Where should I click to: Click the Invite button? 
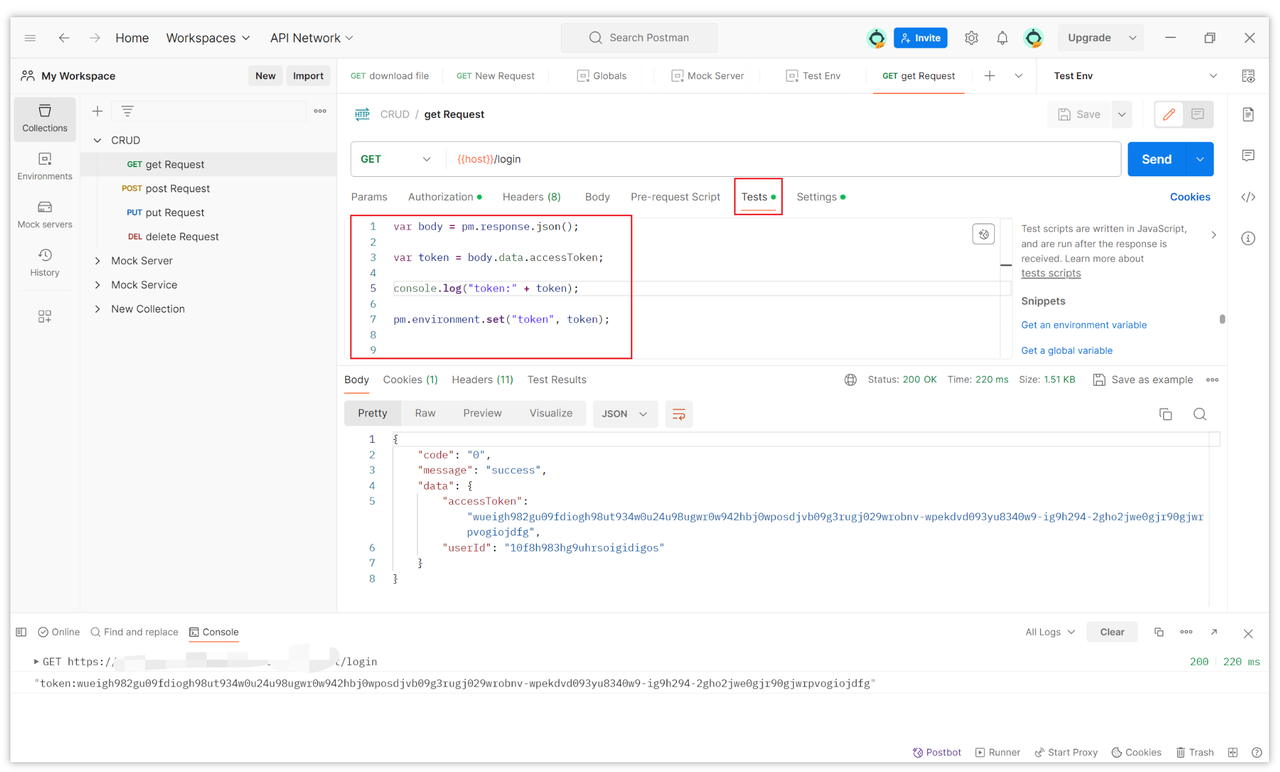pos(920,38)
